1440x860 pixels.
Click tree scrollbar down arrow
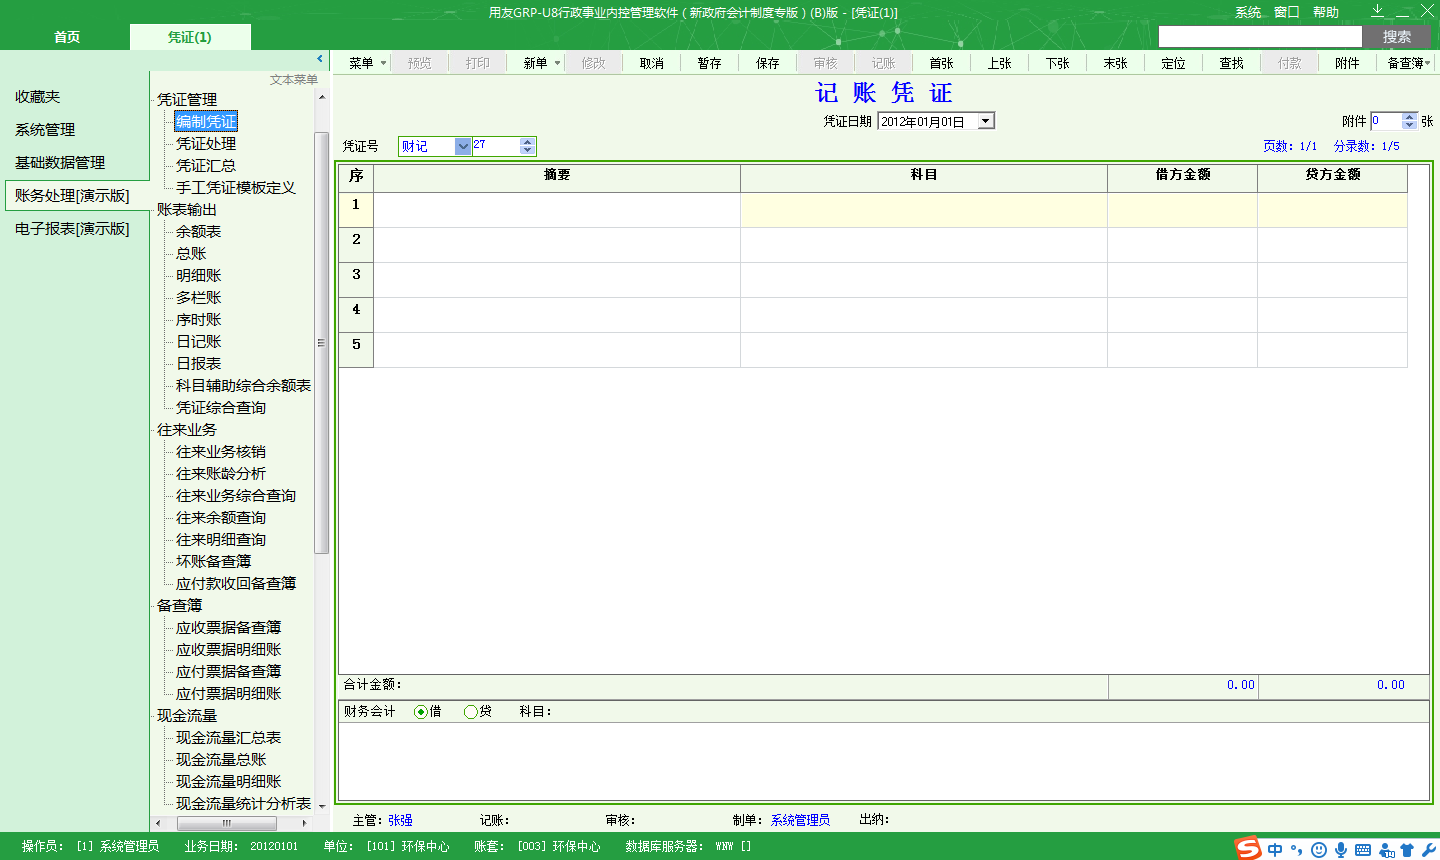321,805
